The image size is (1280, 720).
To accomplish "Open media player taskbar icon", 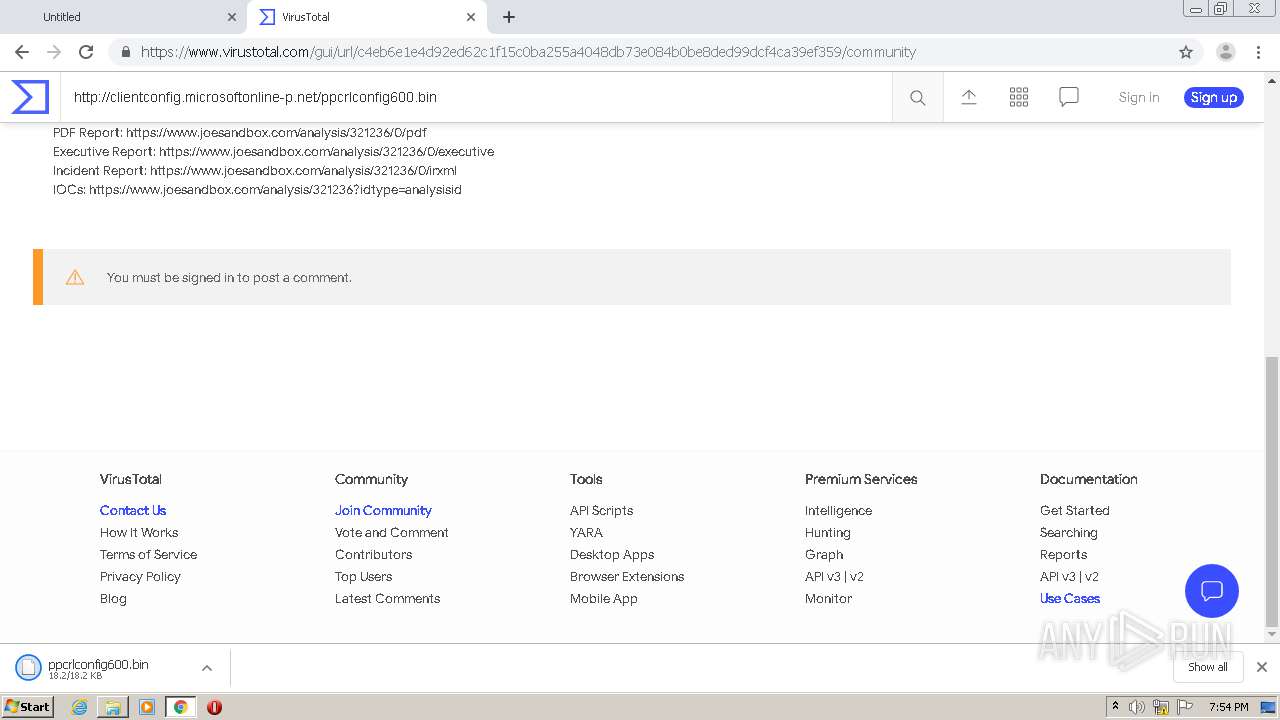I will (147, 707).
